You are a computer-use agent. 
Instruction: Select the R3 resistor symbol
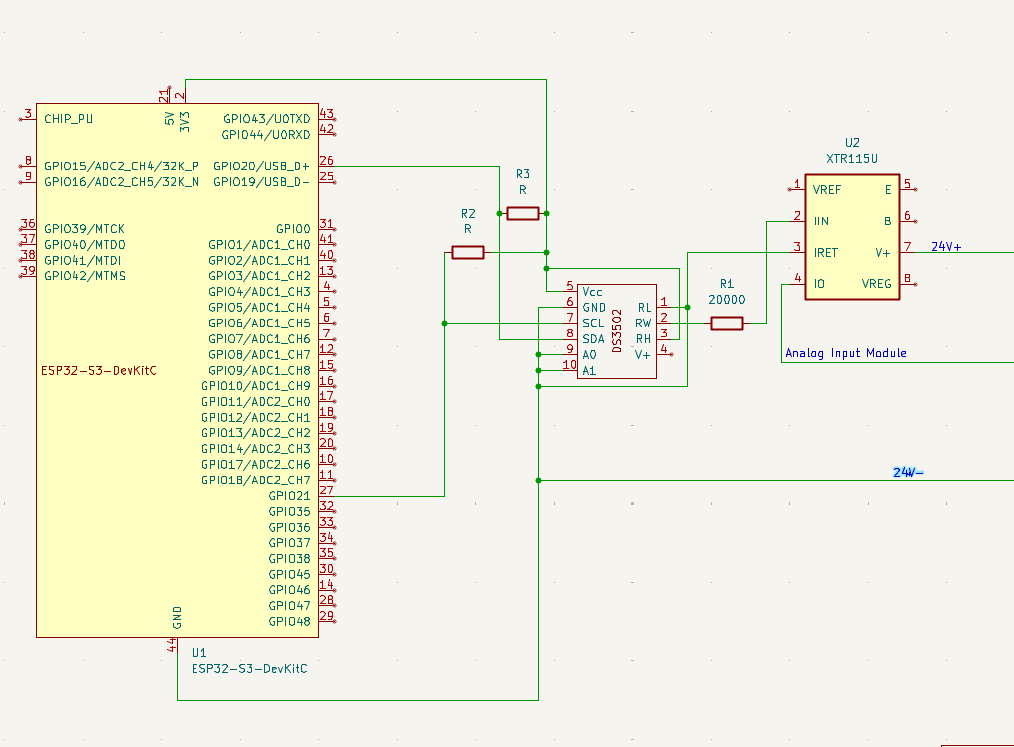[x=523, y=213]
